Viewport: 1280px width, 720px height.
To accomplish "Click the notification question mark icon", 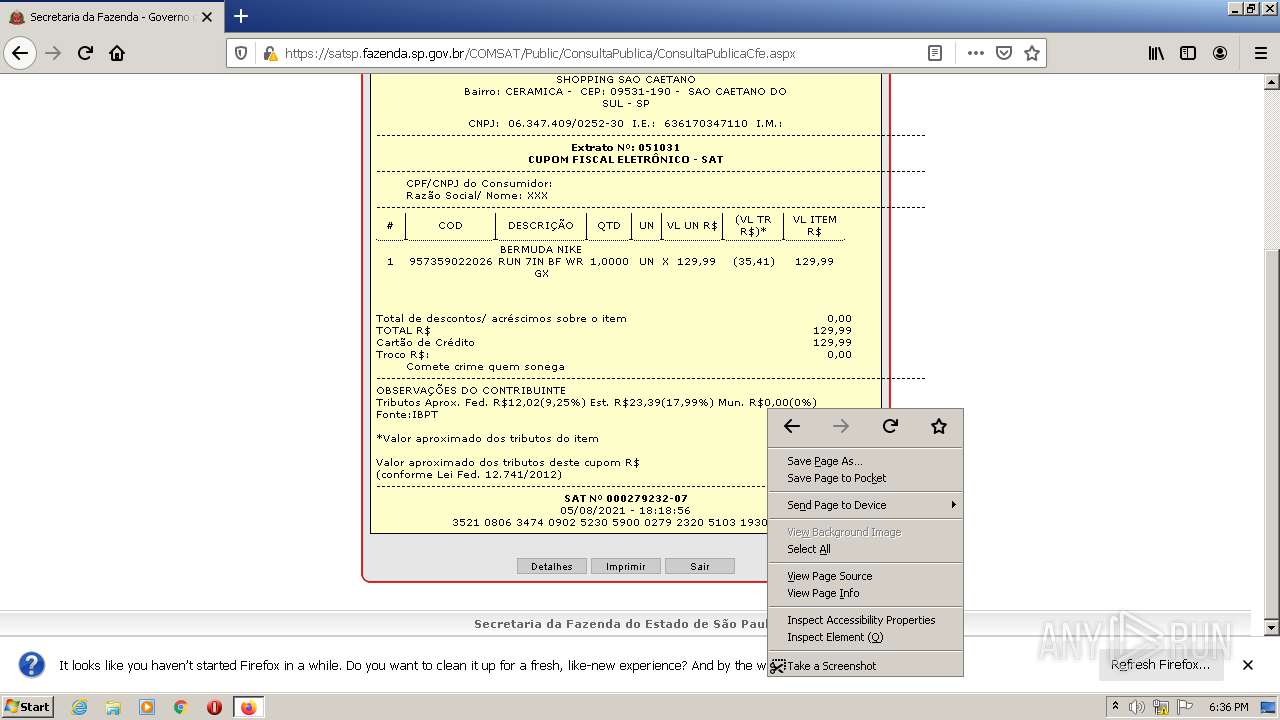I will pos(32,665).
